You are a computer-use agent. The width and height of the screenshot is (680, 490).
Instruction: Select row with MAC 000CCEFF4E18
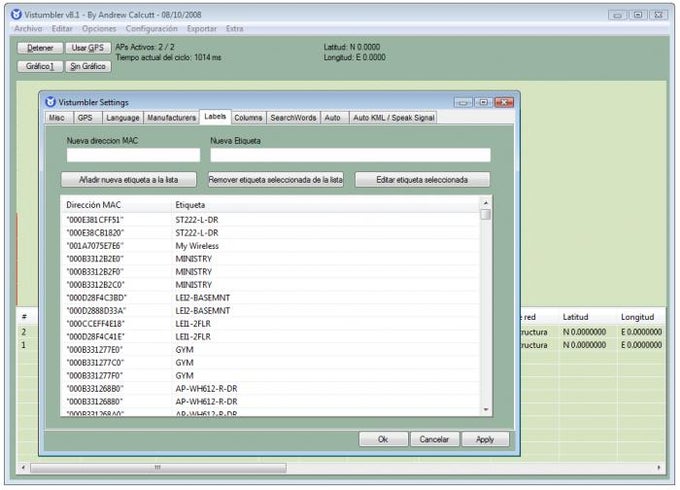(x=271, y=324)
